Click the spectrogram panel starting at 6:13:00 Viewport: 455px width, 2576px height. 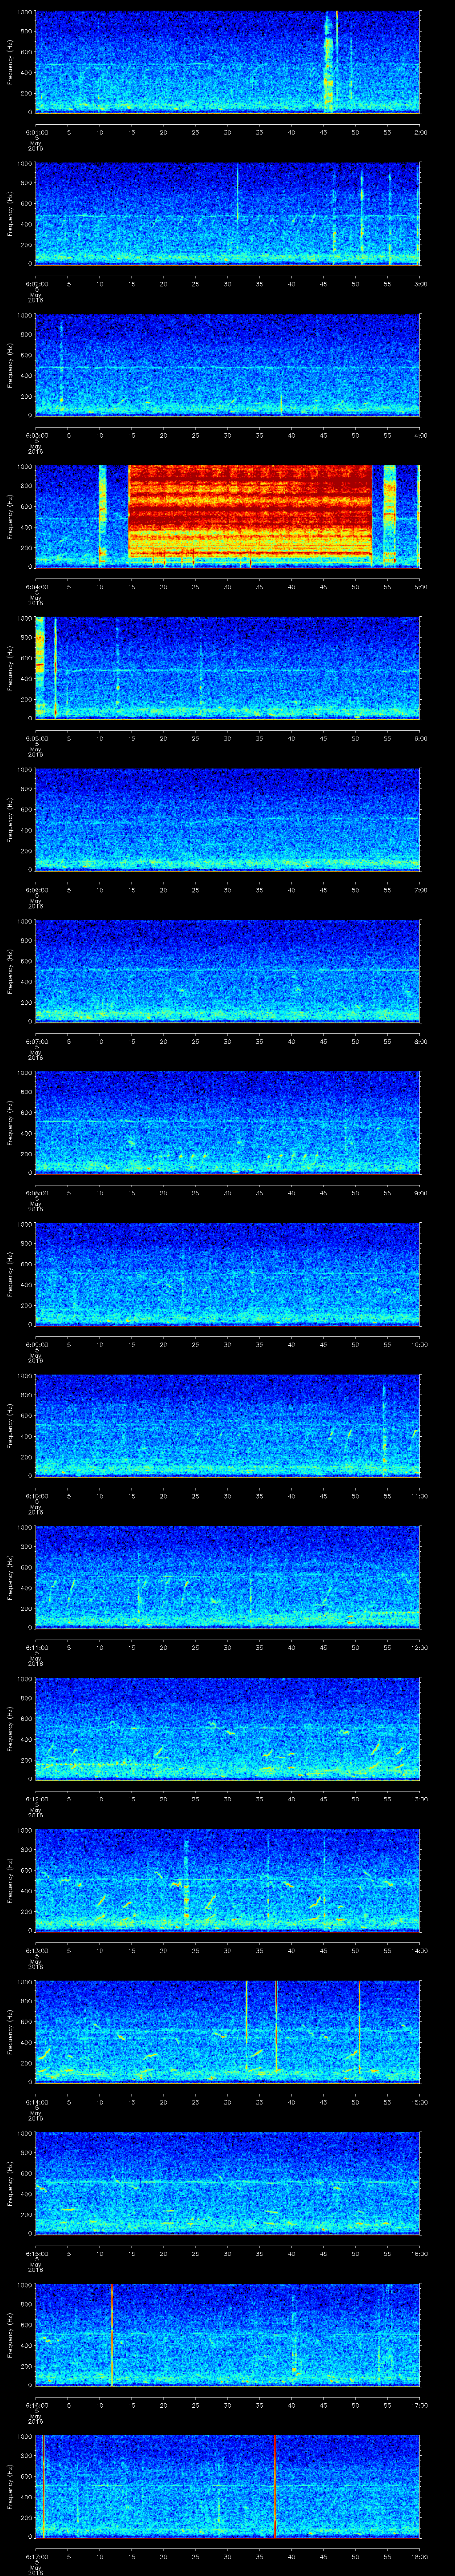[x=228, y=1879]
